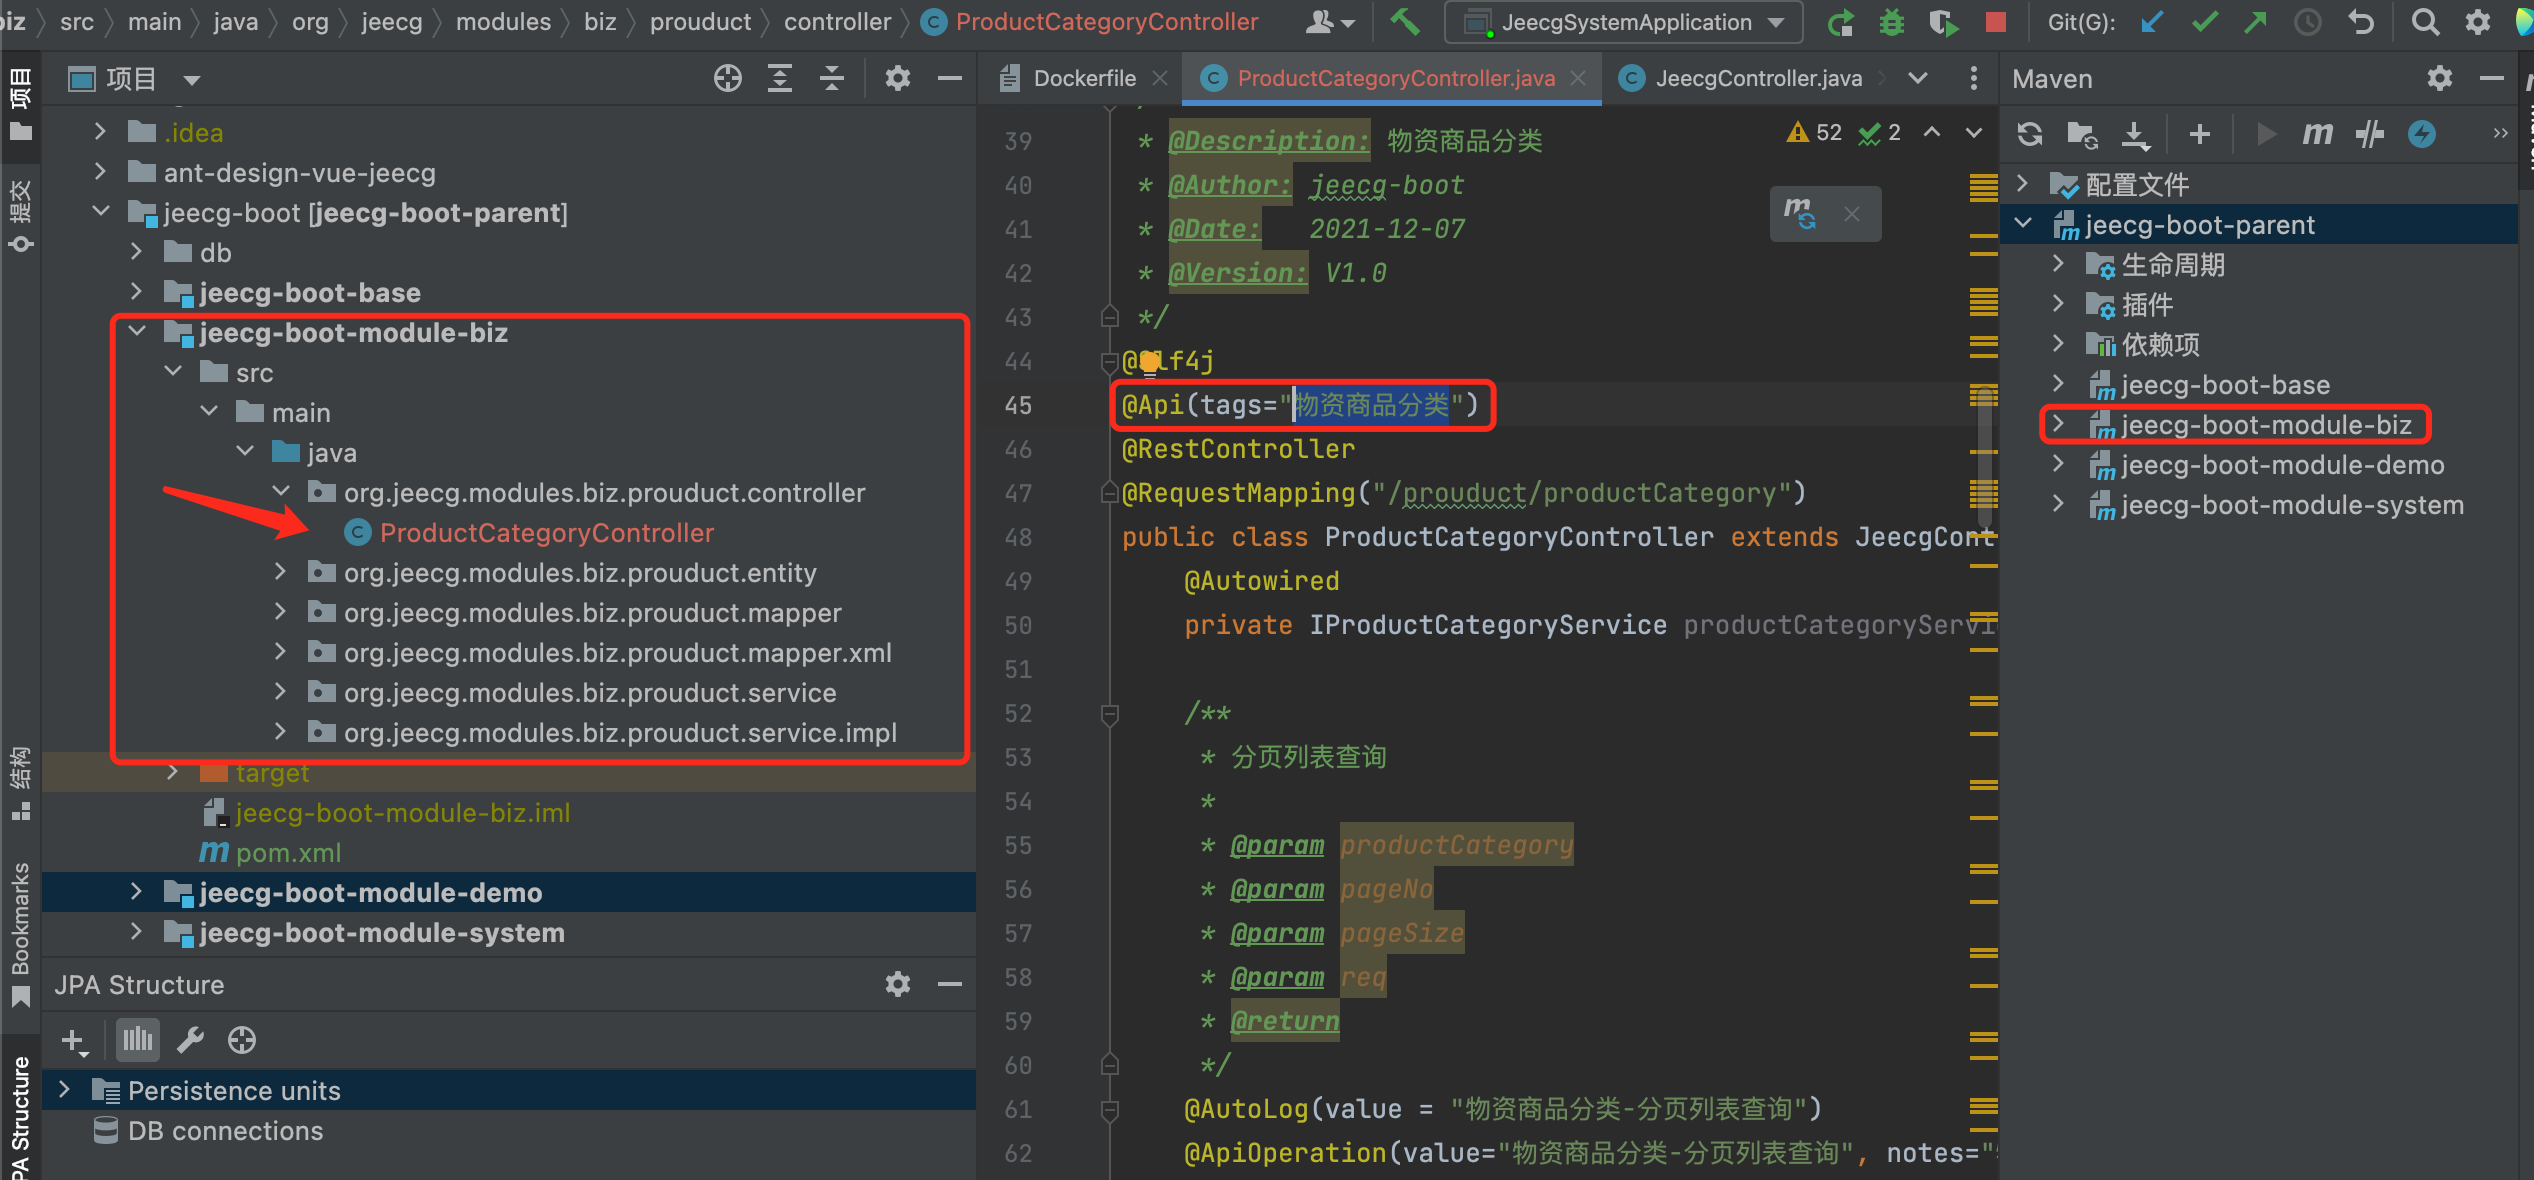This screenshot has height=1180, width=2534.
Task: Open Execute Maven Goal with the m icon
Action: click(2317, 133)
